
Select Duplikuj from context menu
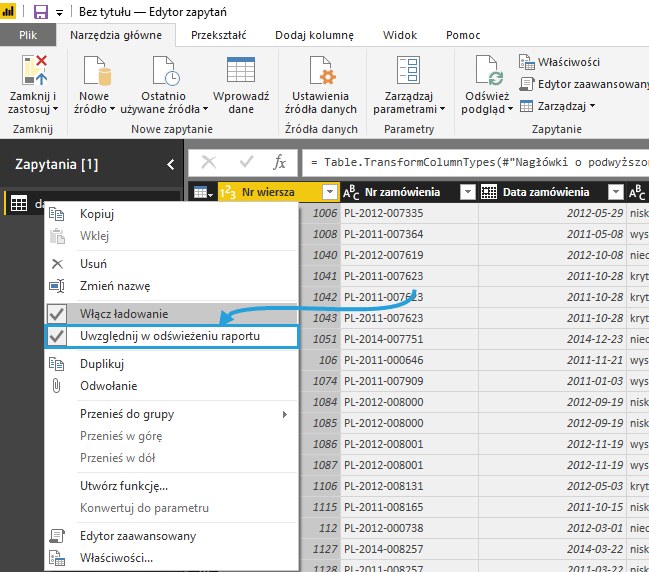tap(101, 364)
